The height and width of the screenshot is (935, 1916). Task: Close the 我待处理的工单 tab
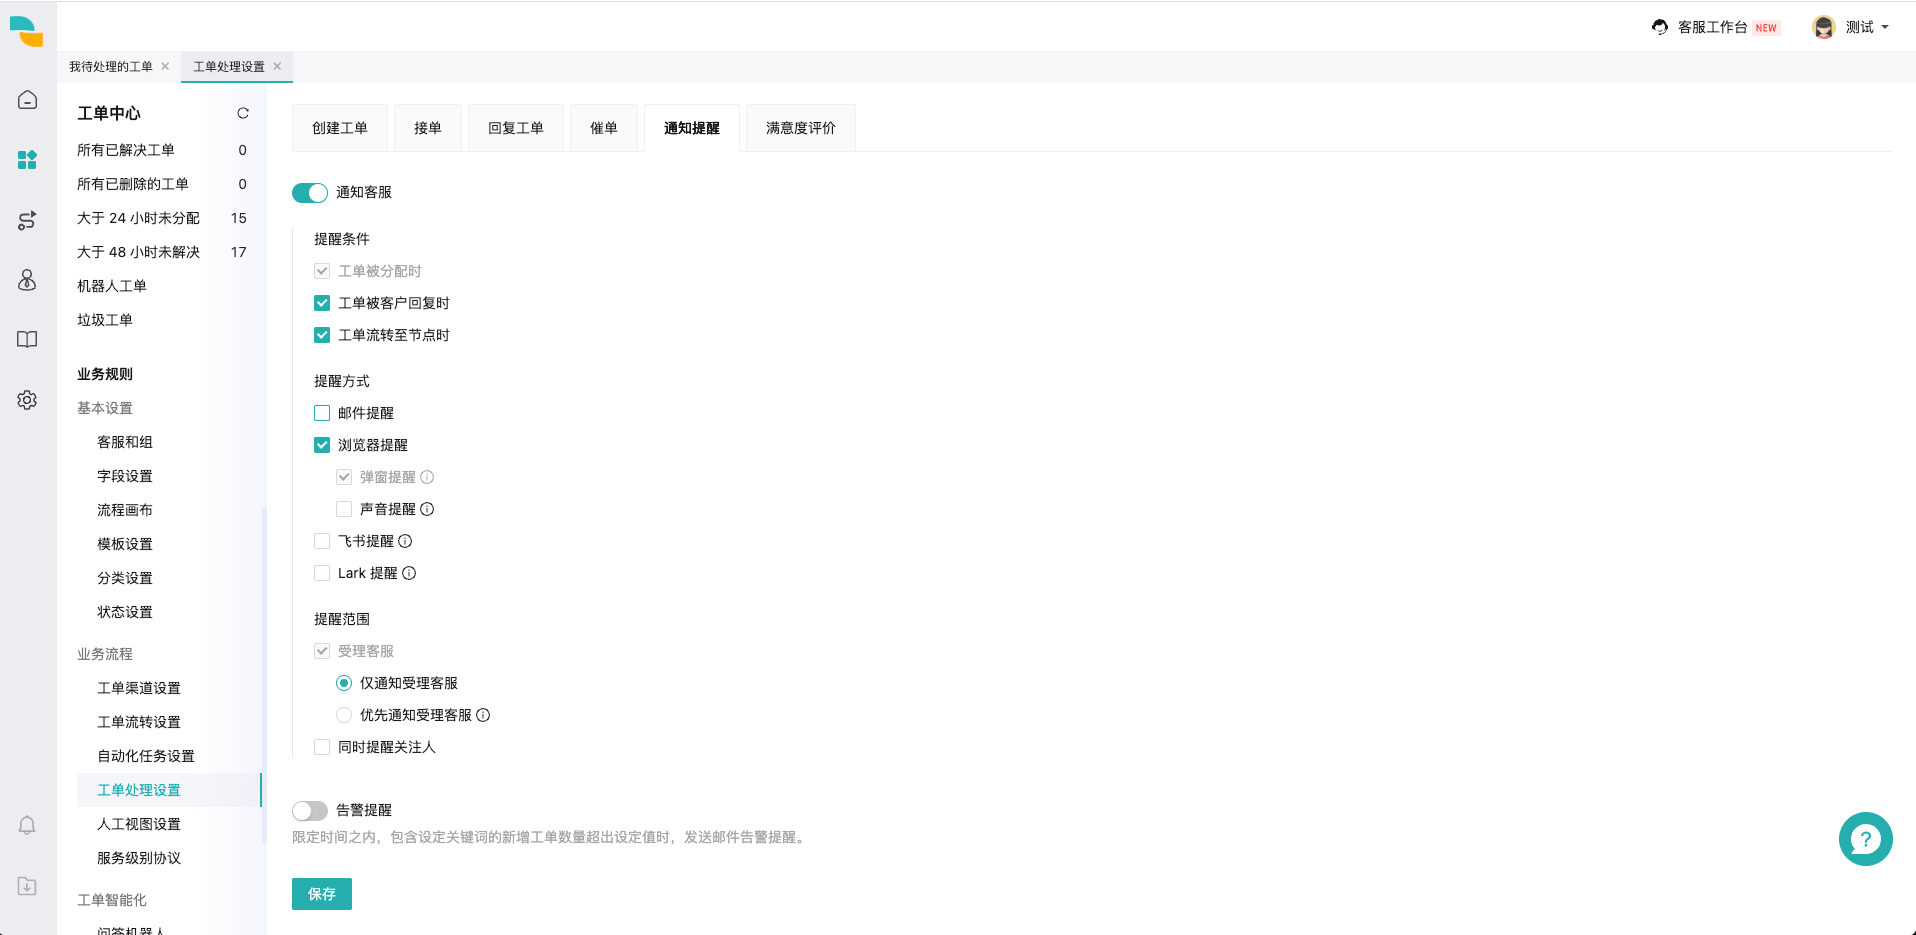click(165, 66)
